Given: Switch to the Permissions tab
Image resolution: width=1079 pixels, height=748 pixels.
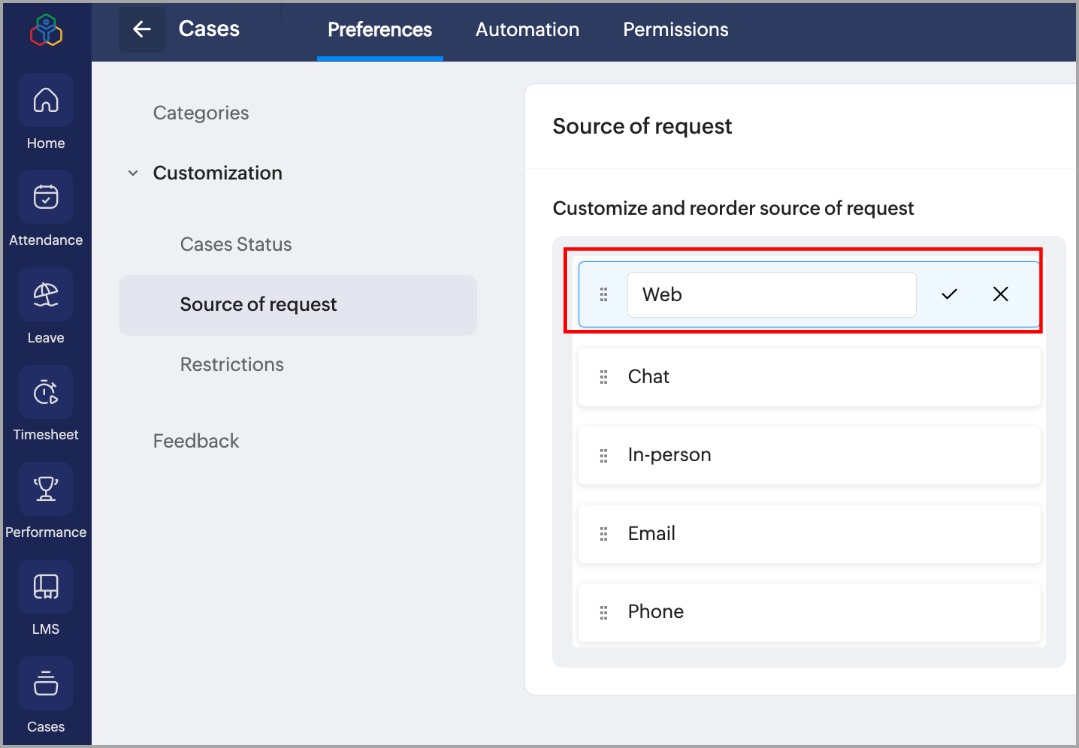Looking at the screenshot, I should point(675,30).
